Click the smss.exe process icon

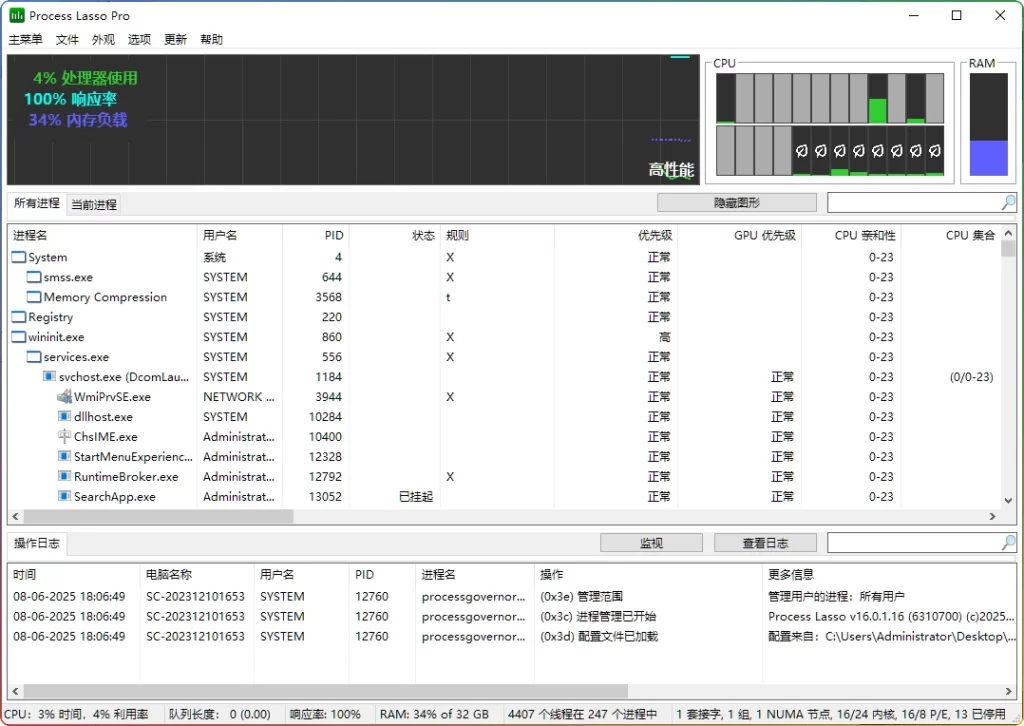(34, 277)
